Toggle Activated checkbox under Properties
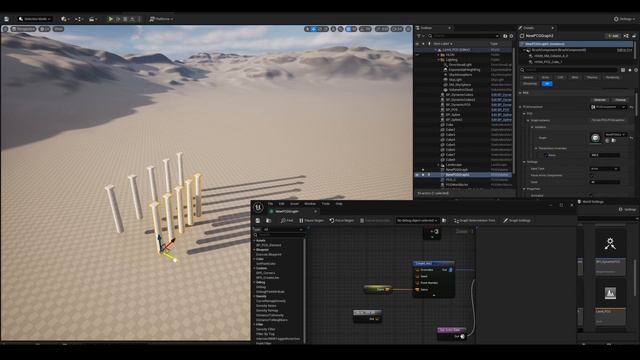This screenshot has height=360, width=640. 592,196
